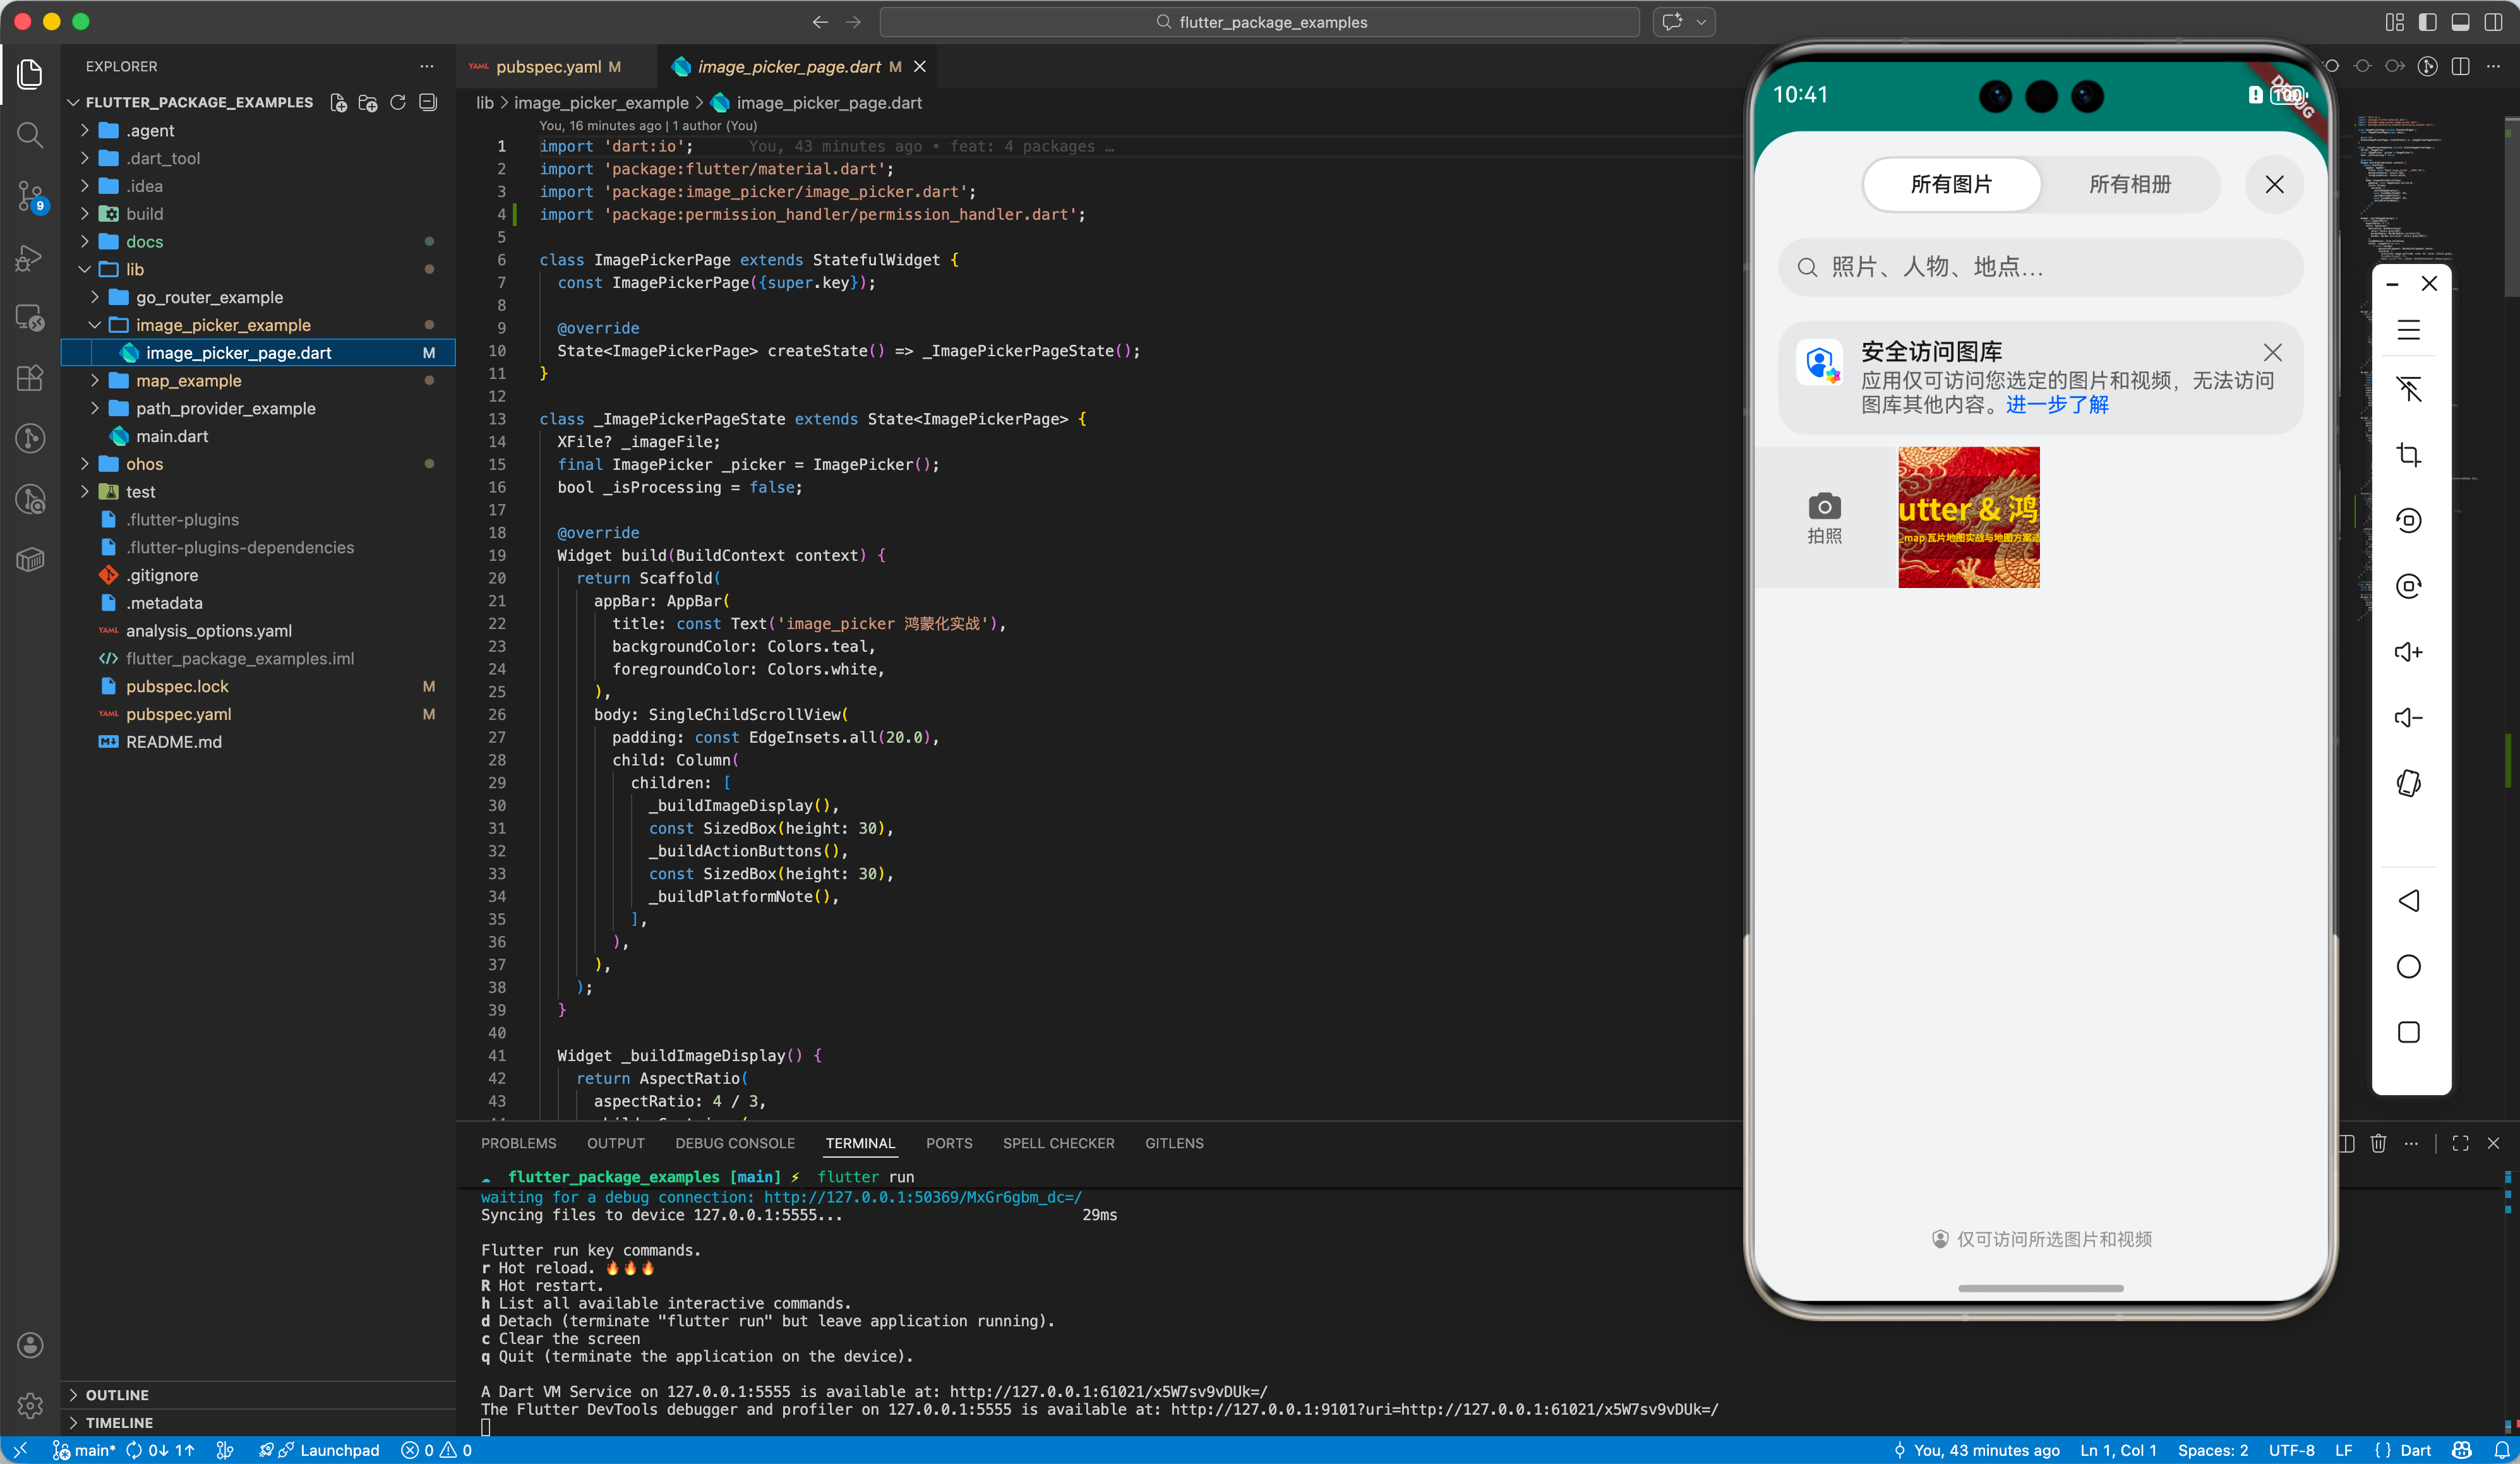This screenshot has width=2520, height=1464.
Task: Select the red dragon image thumbnail
Action: click(x=1968, y=517)
